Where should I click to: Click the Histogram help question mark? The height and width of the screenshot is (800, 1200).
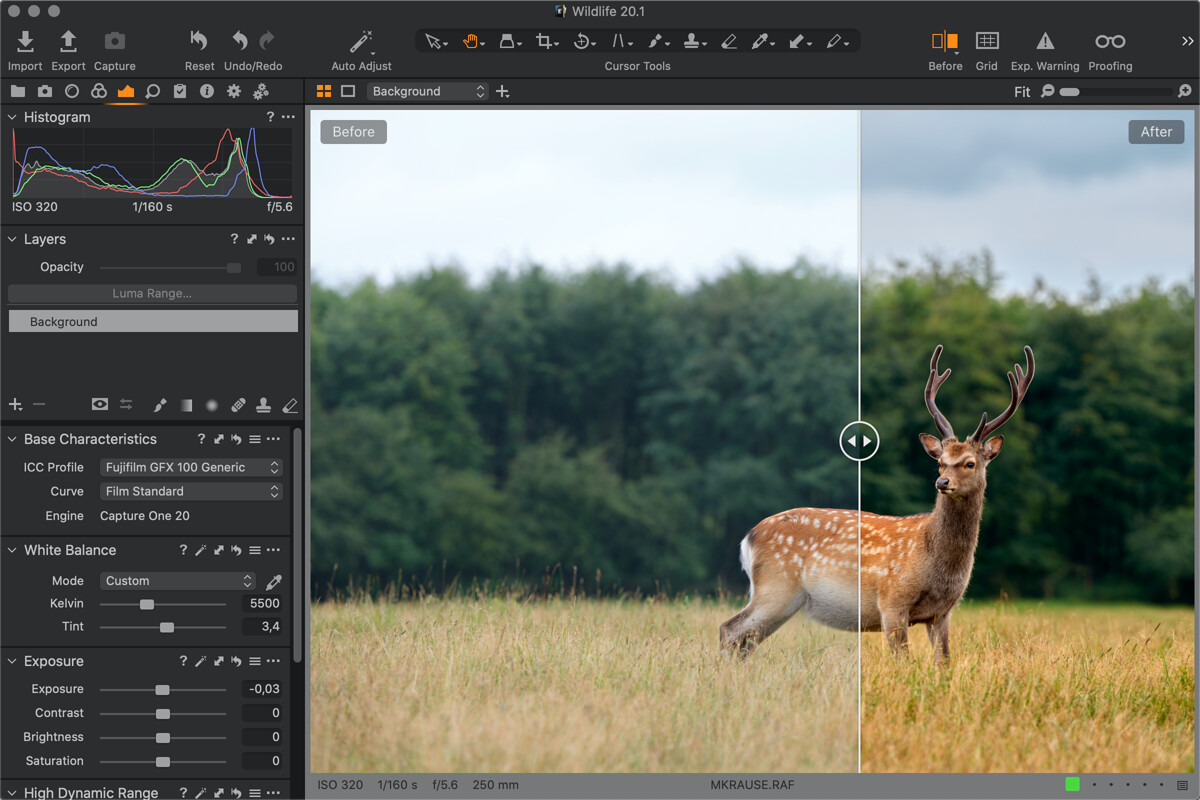coord(270,117)
